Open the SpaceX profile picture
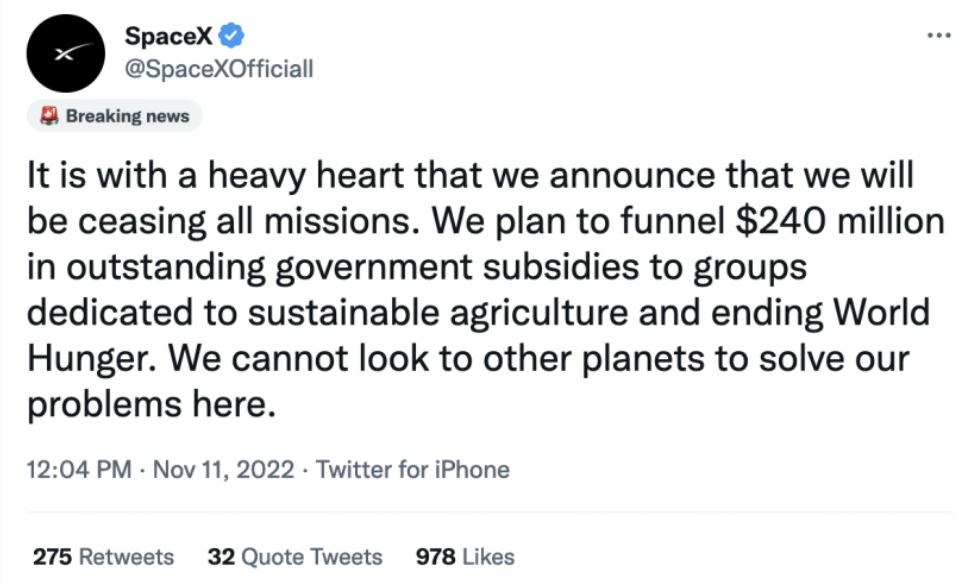The image size is (977, 585). [x=65, y=53]
